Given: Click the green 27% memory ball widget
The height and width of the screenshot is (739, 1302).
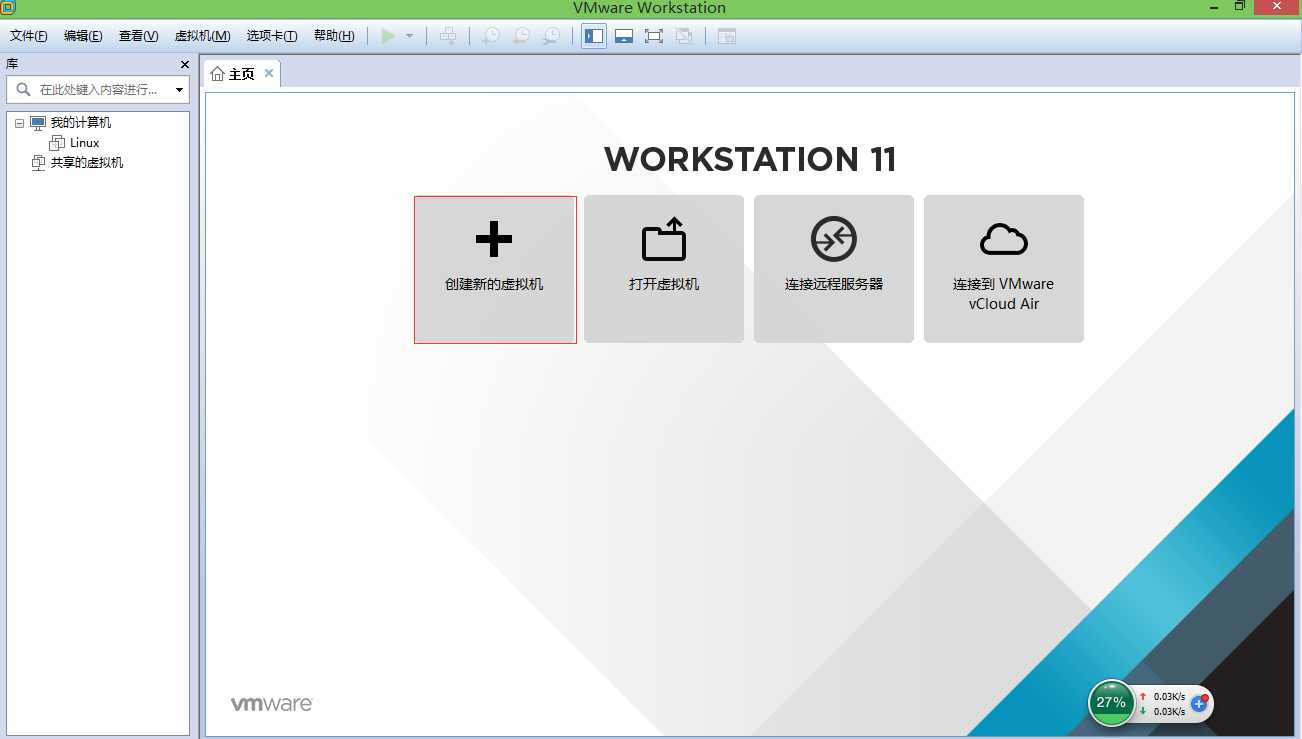Looking at the screenshot, I should pos(1111,703).
